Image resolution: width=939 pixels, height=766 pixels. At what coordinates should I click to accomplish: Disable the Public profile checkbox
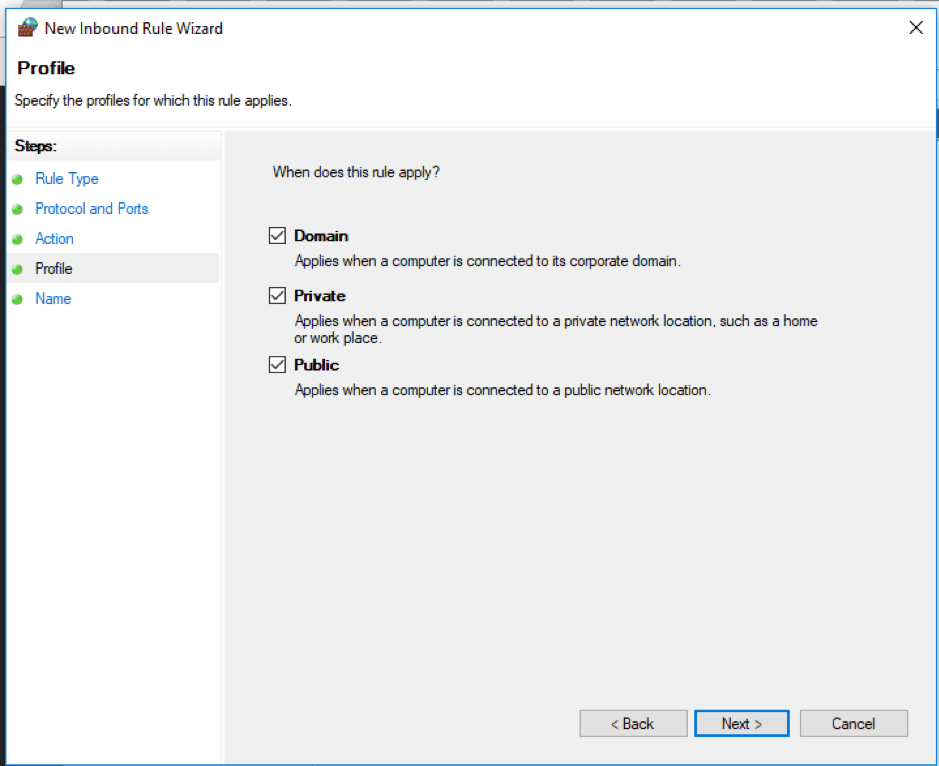coord(277,364)
